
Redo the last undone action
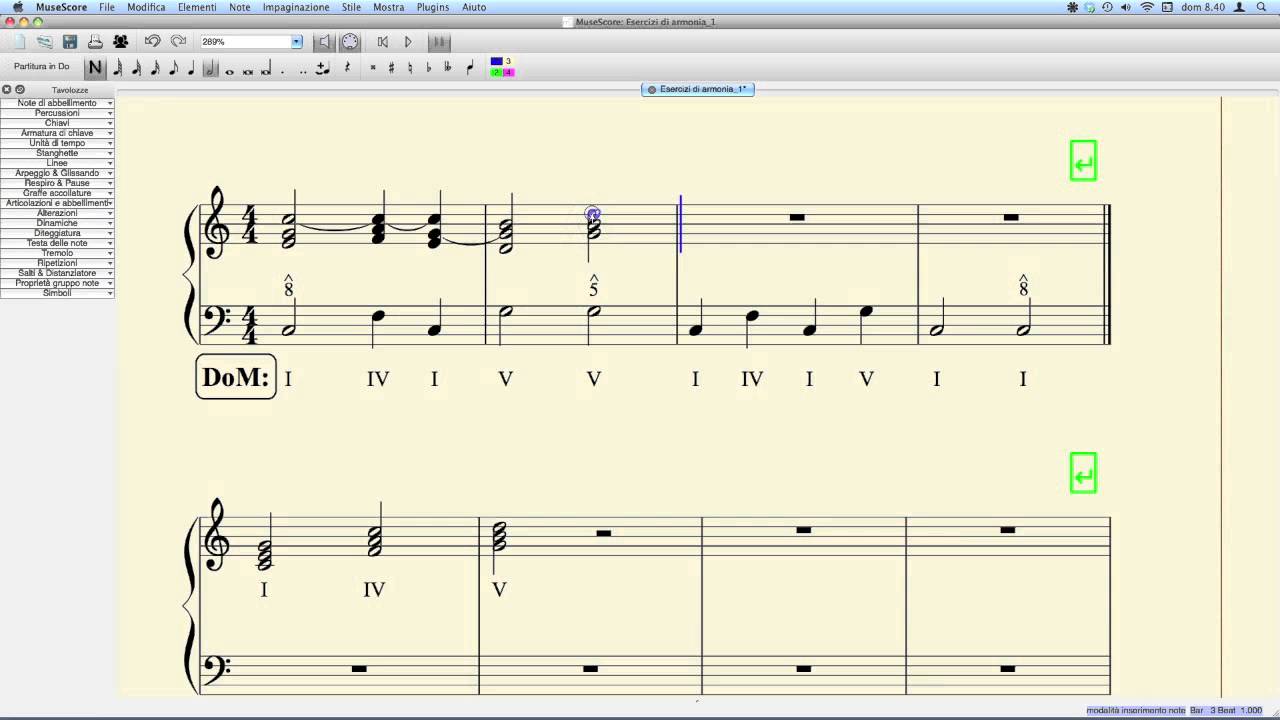click(178, 42)
